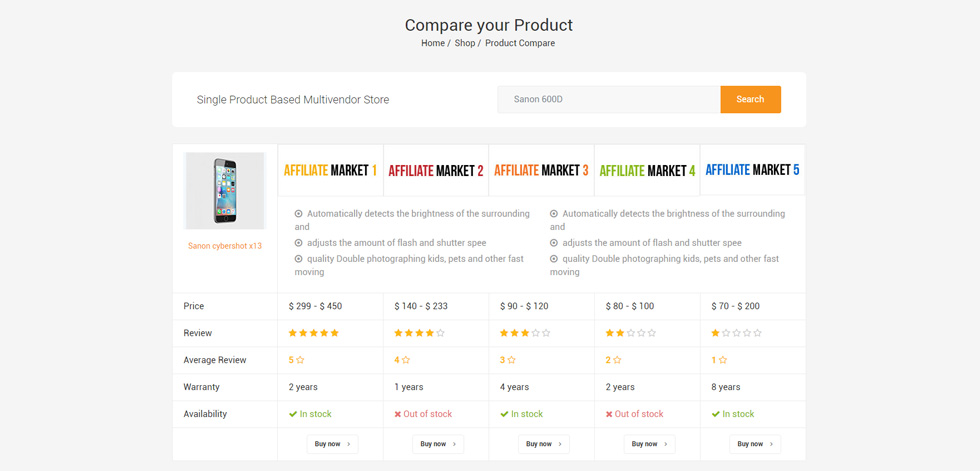Image resolution: width=980 pixels, height=471 pixels.
Task: Click the one-star review rating
Action: pos(736,333)
